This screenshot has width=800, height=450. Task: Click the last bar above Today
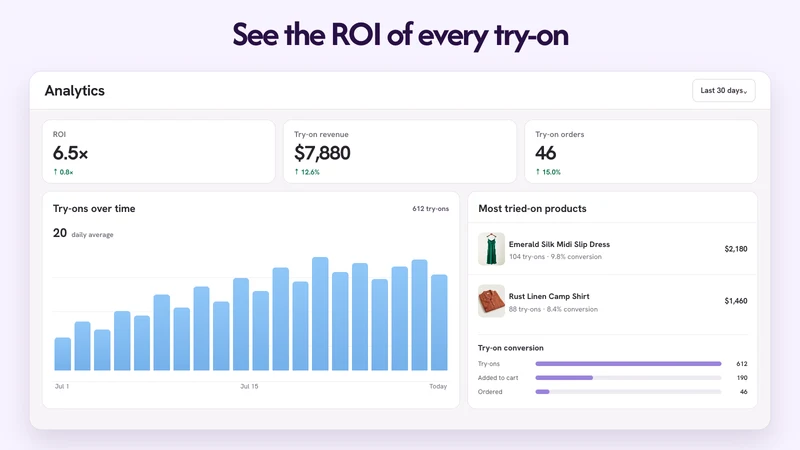[x=439, y=322]
